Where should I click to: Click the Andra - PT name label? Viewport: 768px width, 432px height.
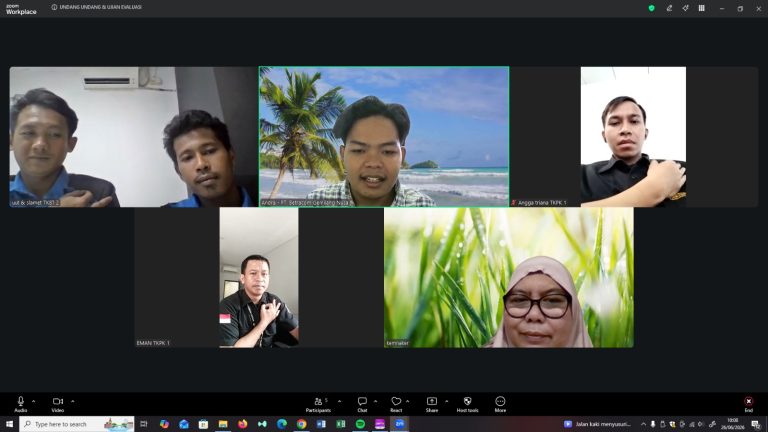click(304, 202)
